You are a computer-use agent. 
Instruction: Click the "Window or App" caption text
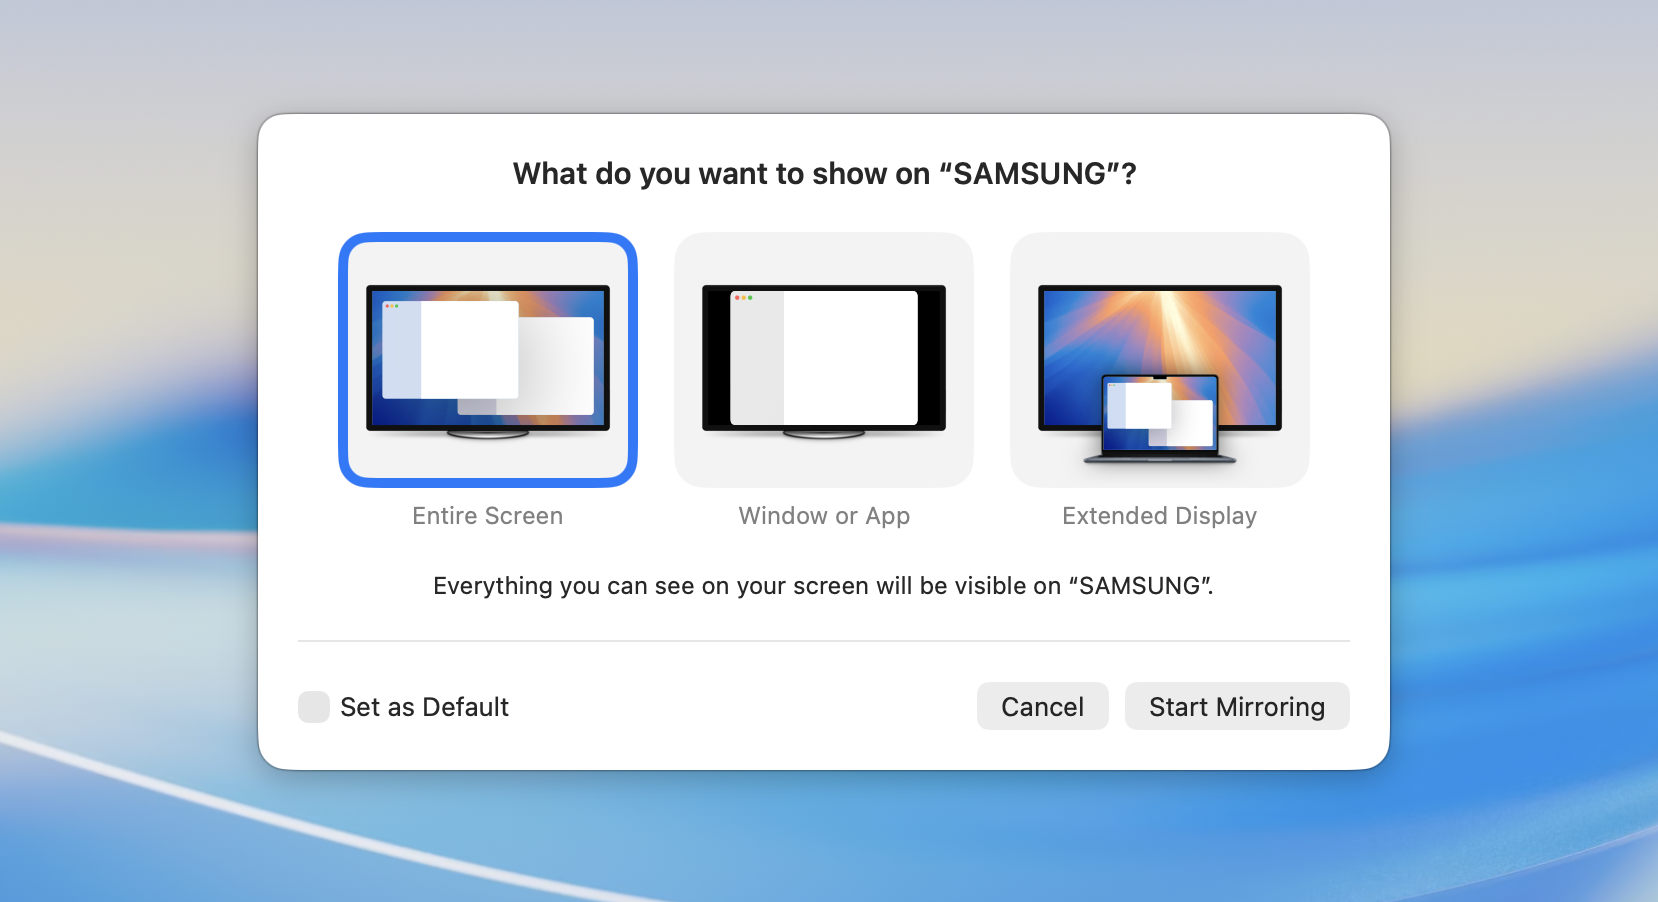[824, 516]
